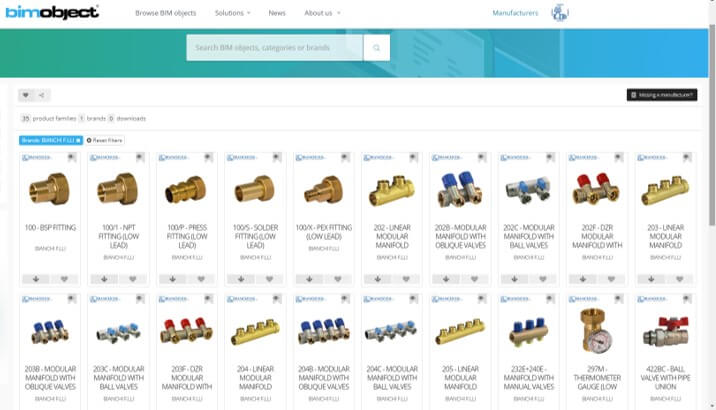The width and height of the screenshot is (716, 410).
Task: Open the user profile avatar icon
Action: click(x=559, y=13)
